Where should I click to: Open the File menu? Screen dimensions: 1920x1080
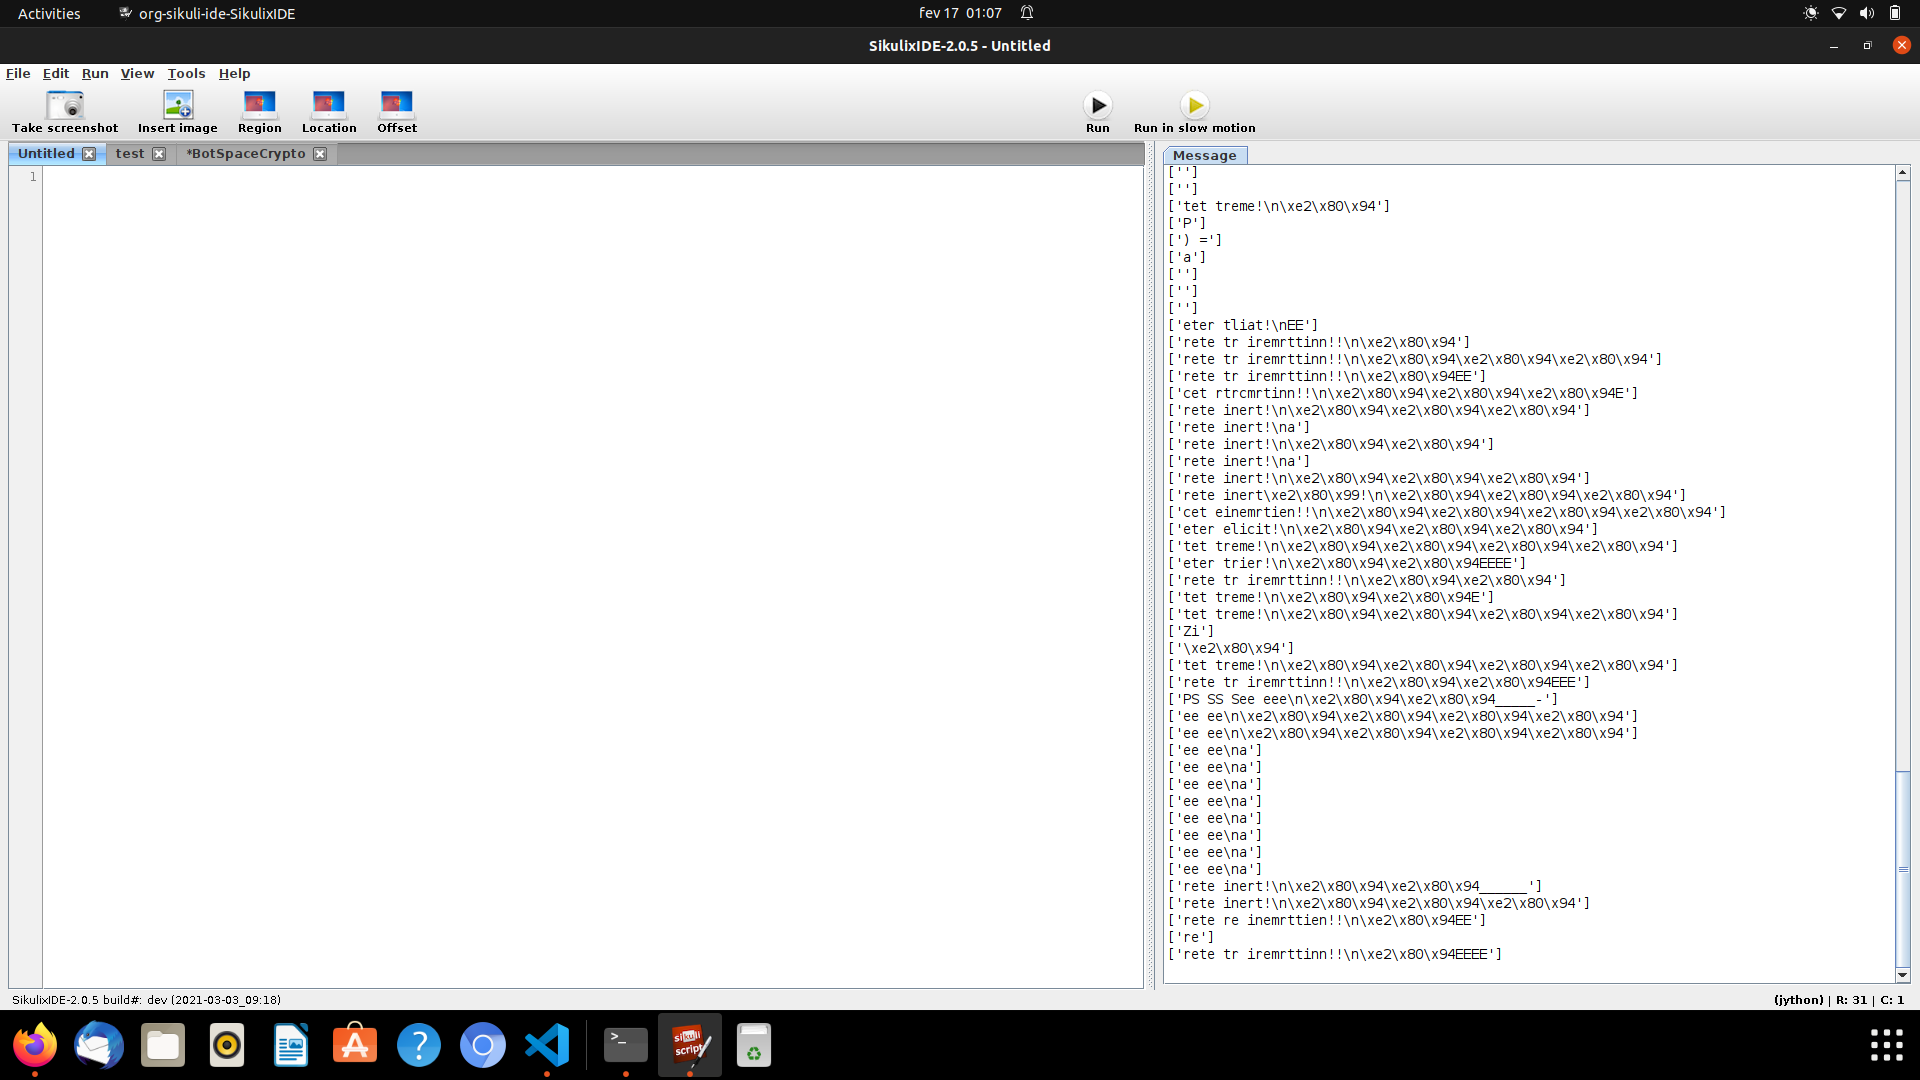click(x=18, y=73)
